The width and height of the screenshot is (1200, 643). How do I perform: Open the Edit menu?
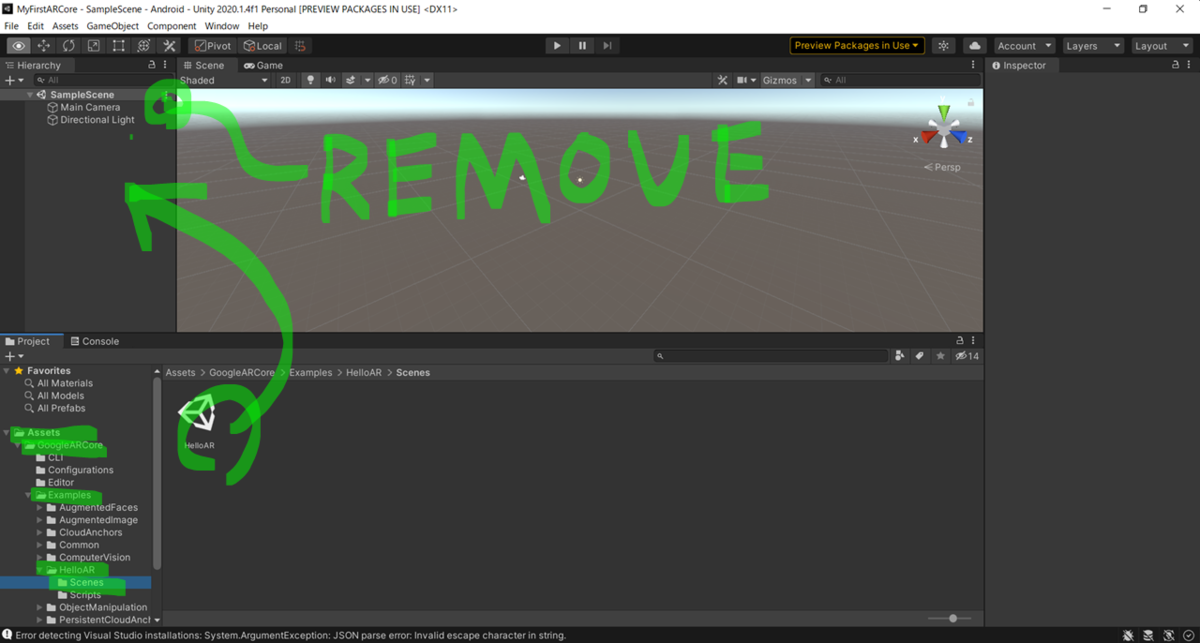tap(36, 26)
